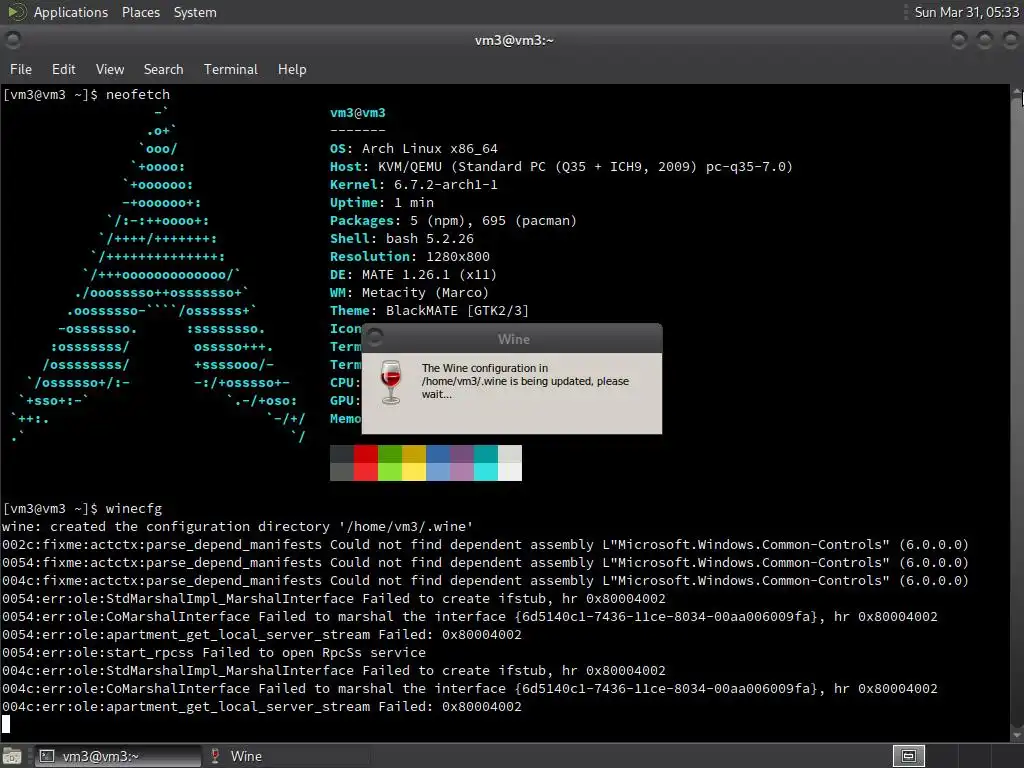Image resolution: width=1024 pixels, height=768 pixels.
Task: Click the 'winecfg' command line
Action: [82, 508]
